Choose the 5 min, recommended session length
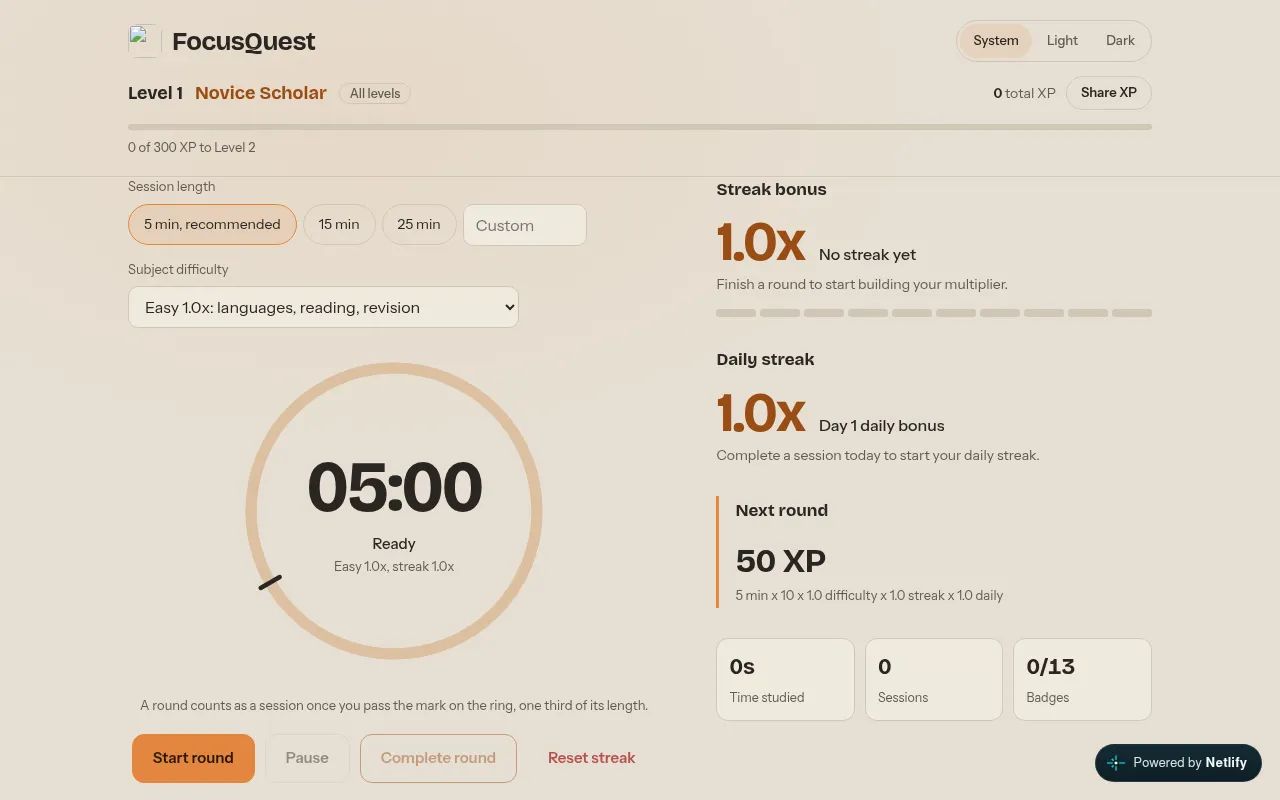Viewport: 1280px width, 800px height. [x=212, y=224]
